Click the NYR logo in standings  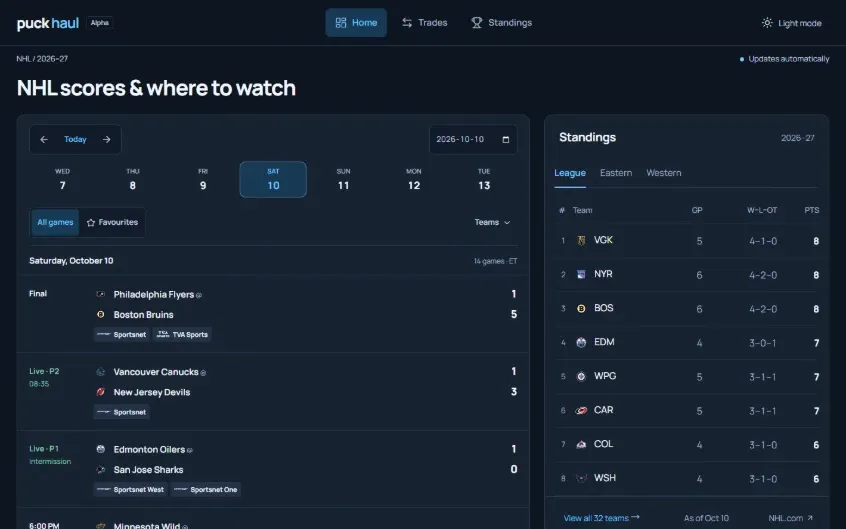(581, 275)
